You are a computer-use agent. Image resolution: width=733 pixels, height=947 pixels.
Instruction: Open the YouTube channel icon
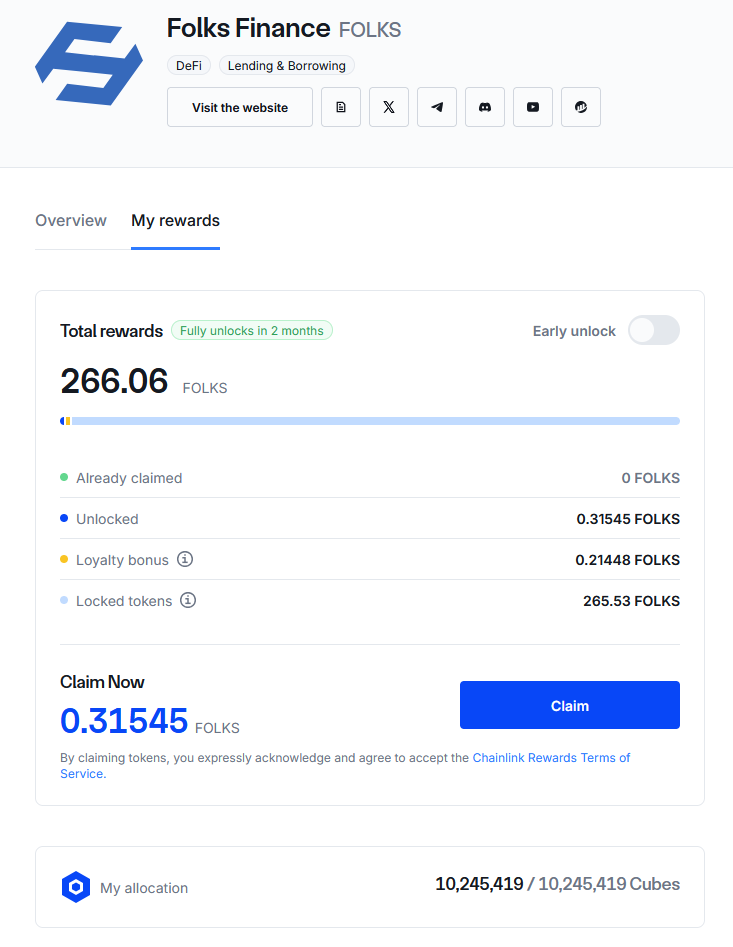click(533, 107)
